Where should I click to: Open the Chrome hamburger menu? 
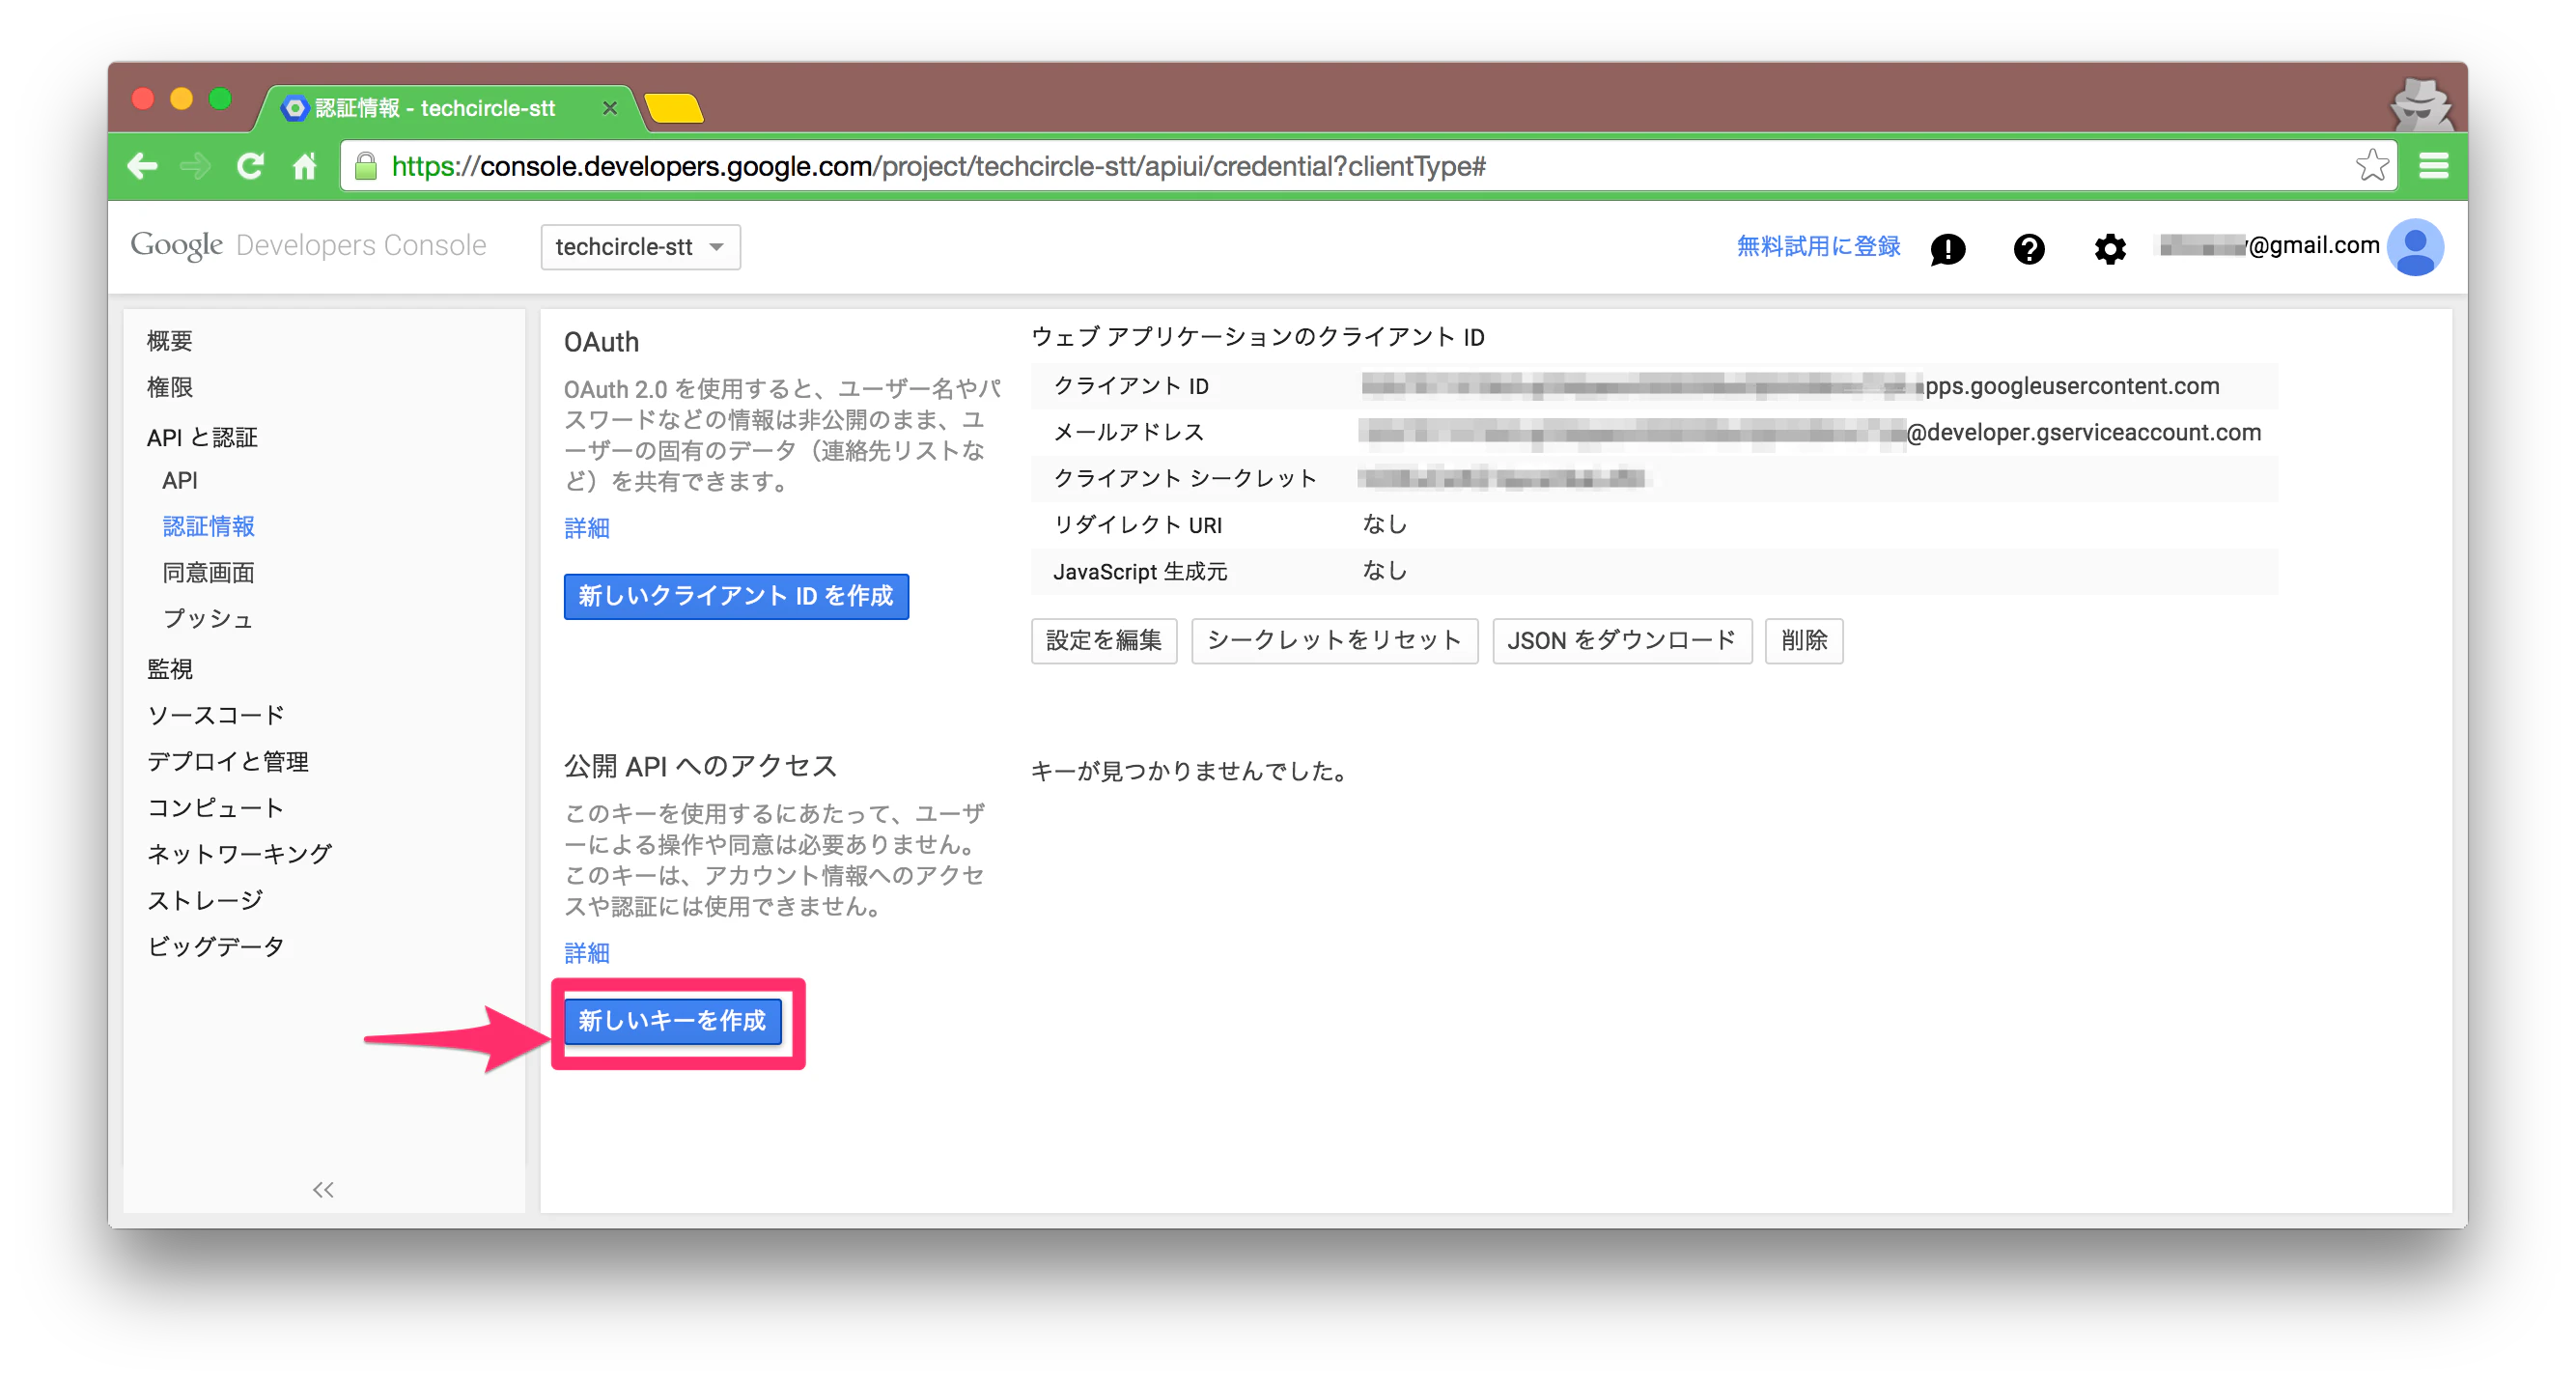click(2433, 166)
